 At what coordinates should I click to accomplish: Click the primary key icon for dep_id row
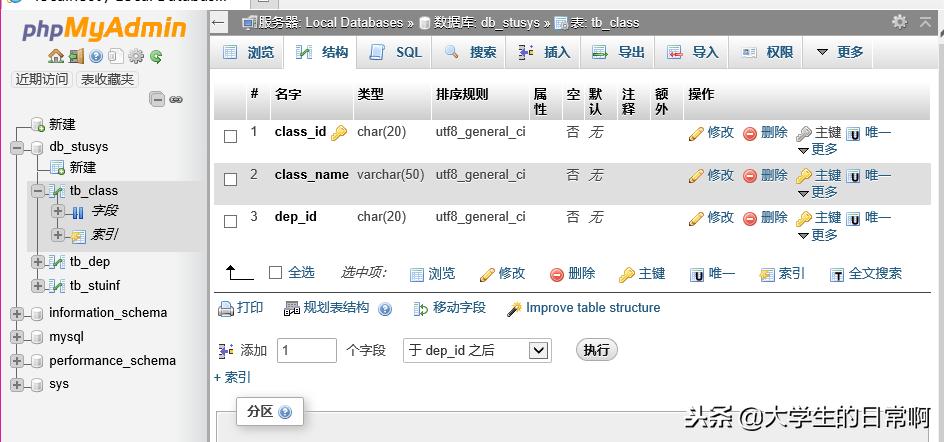click(804, 219)
